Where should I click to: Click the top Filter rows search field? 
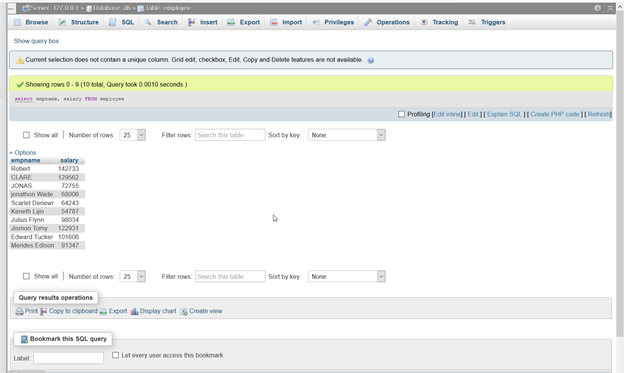point(230,135)
